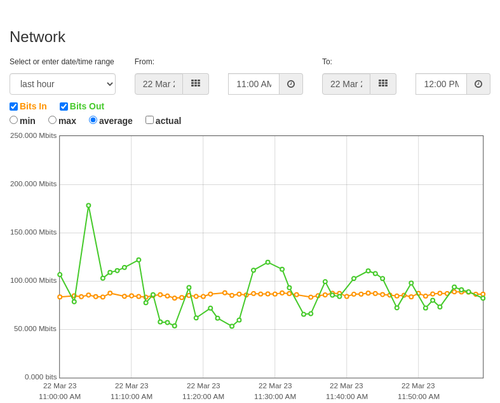The height and width of the screenshot is (403, 500).
Task: Click the '250.000 Mbits' axis label
Action: [x=33, y=136]
